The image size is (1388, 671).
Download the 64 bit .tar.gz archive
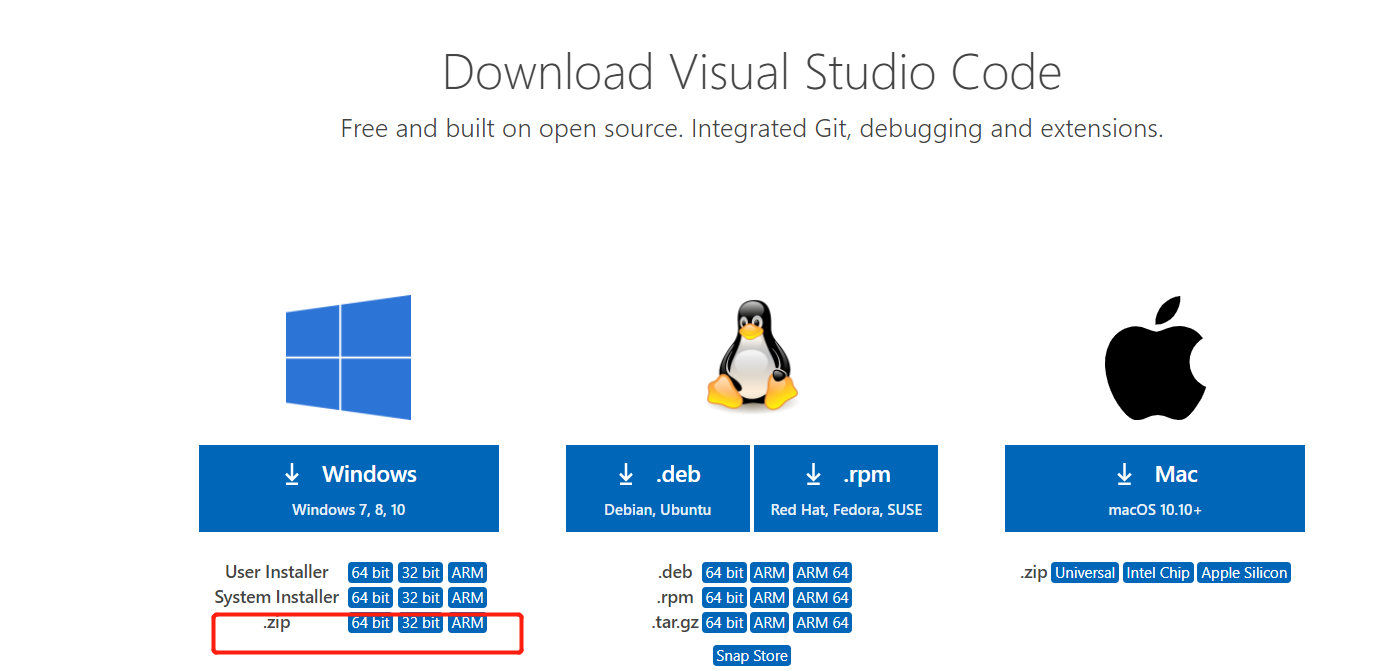pos(724,622)
